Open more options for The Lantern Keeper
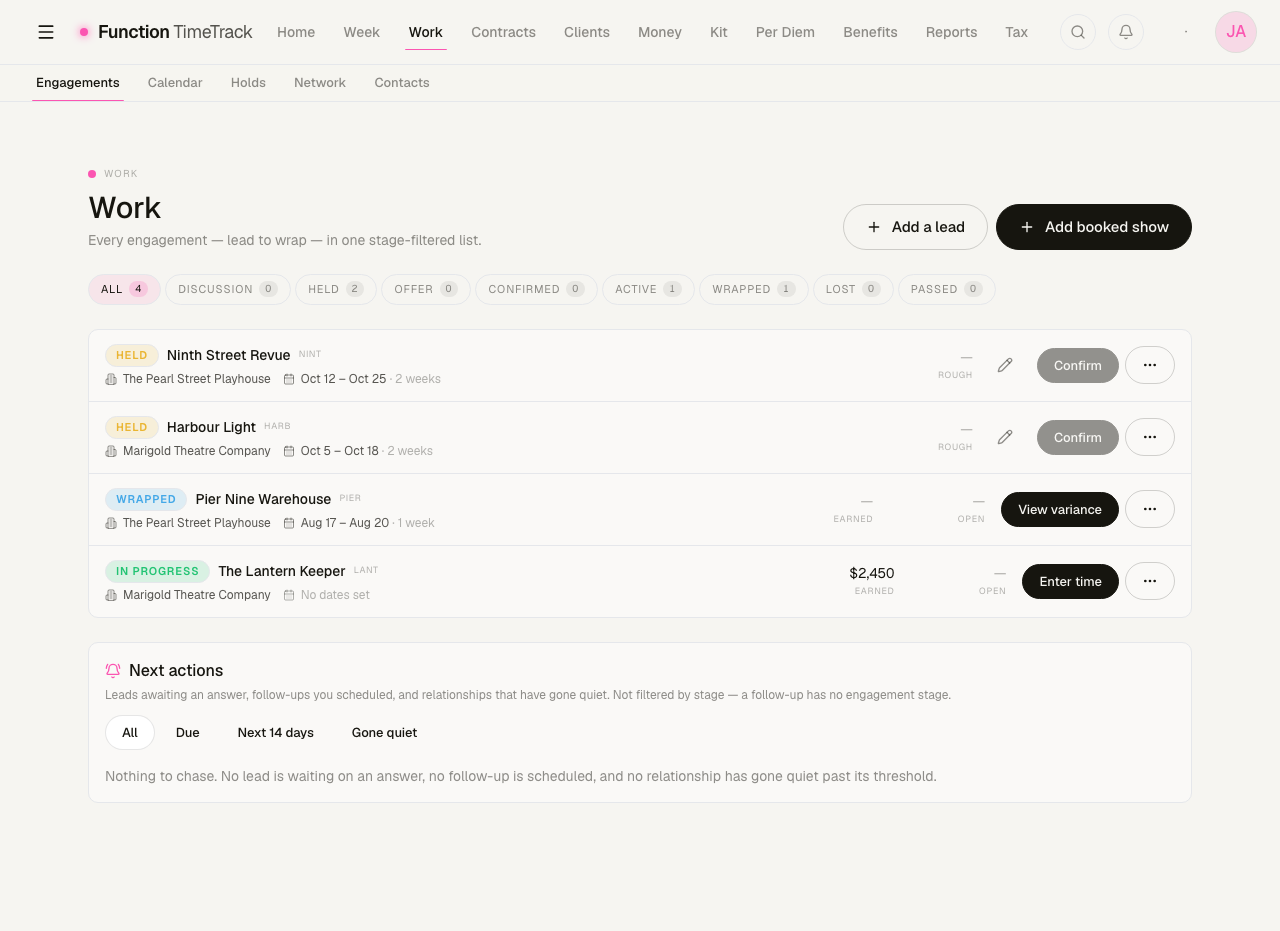The image size is (1280, 931). point(1150,581)
